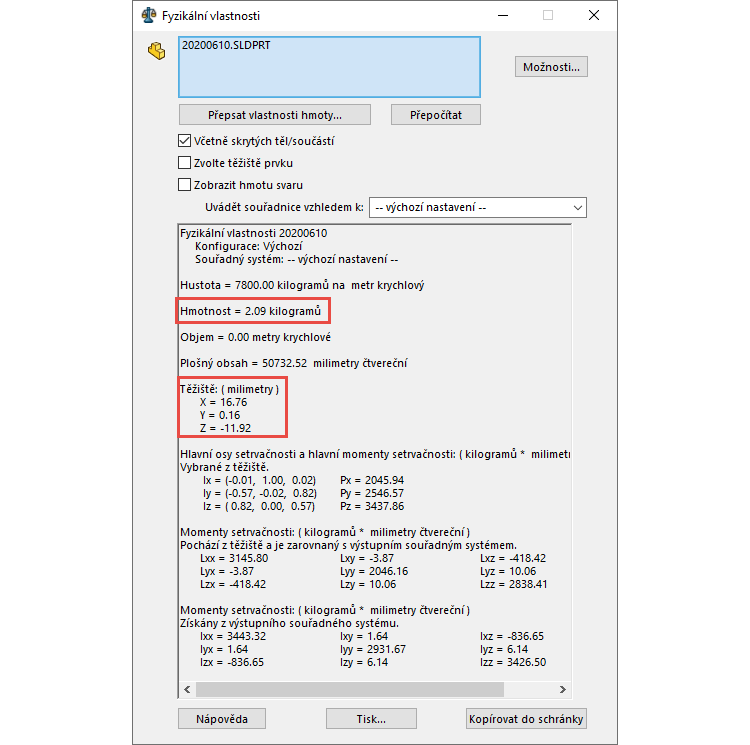Click the Lyy = 2046.16 value

coord(374,571)
